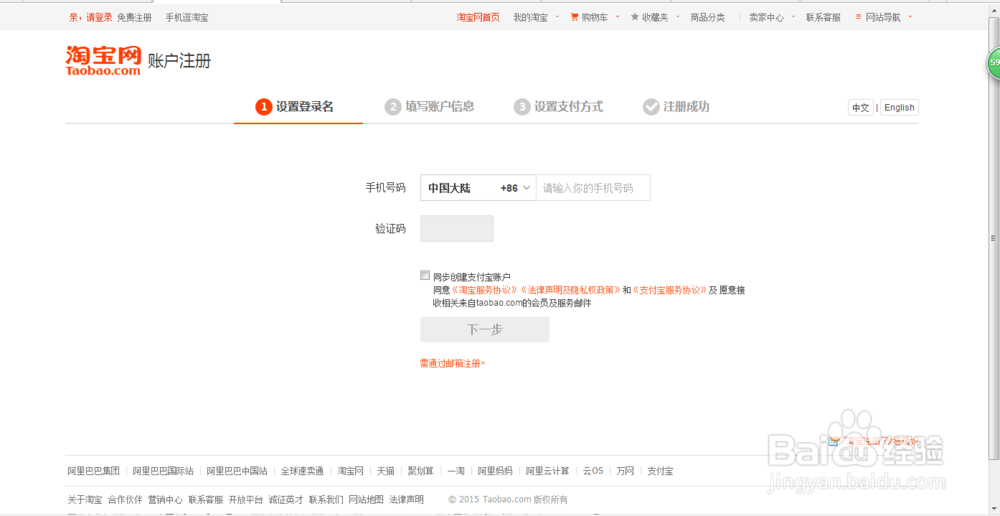The width and height of the screenshot is (1000, 516).
Task: Open the shopping cart icon
Action: tap(574, 17)
